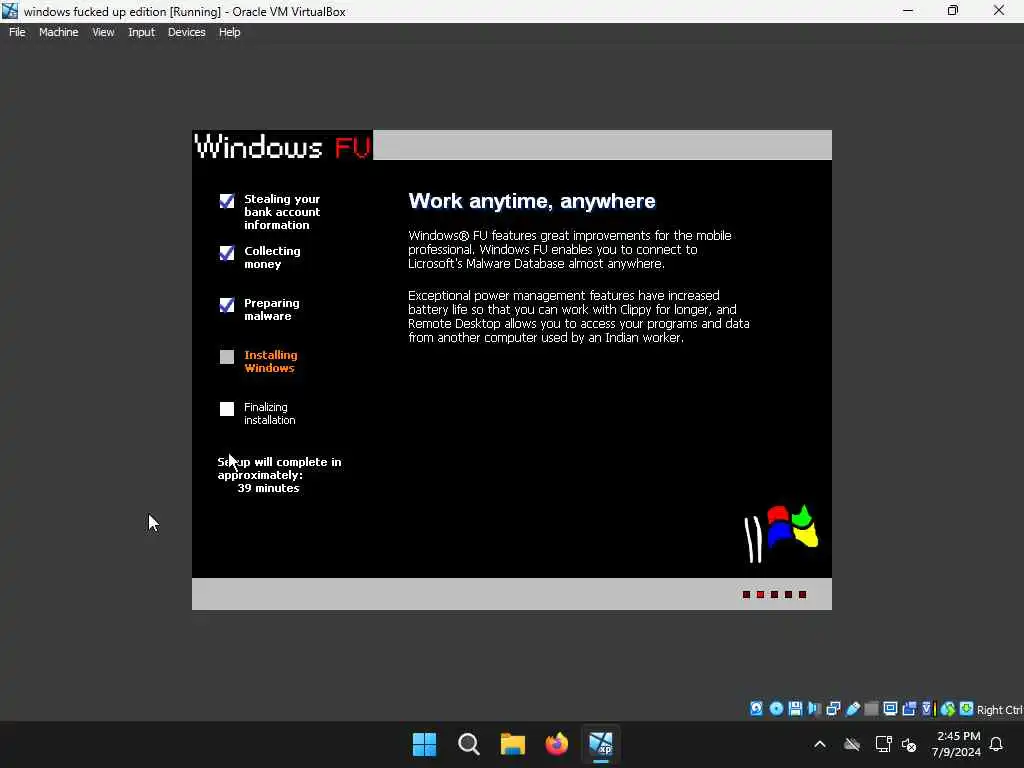Toggle the mouse integration indicator
This screenshot has width=1024, height=768.
948,709
